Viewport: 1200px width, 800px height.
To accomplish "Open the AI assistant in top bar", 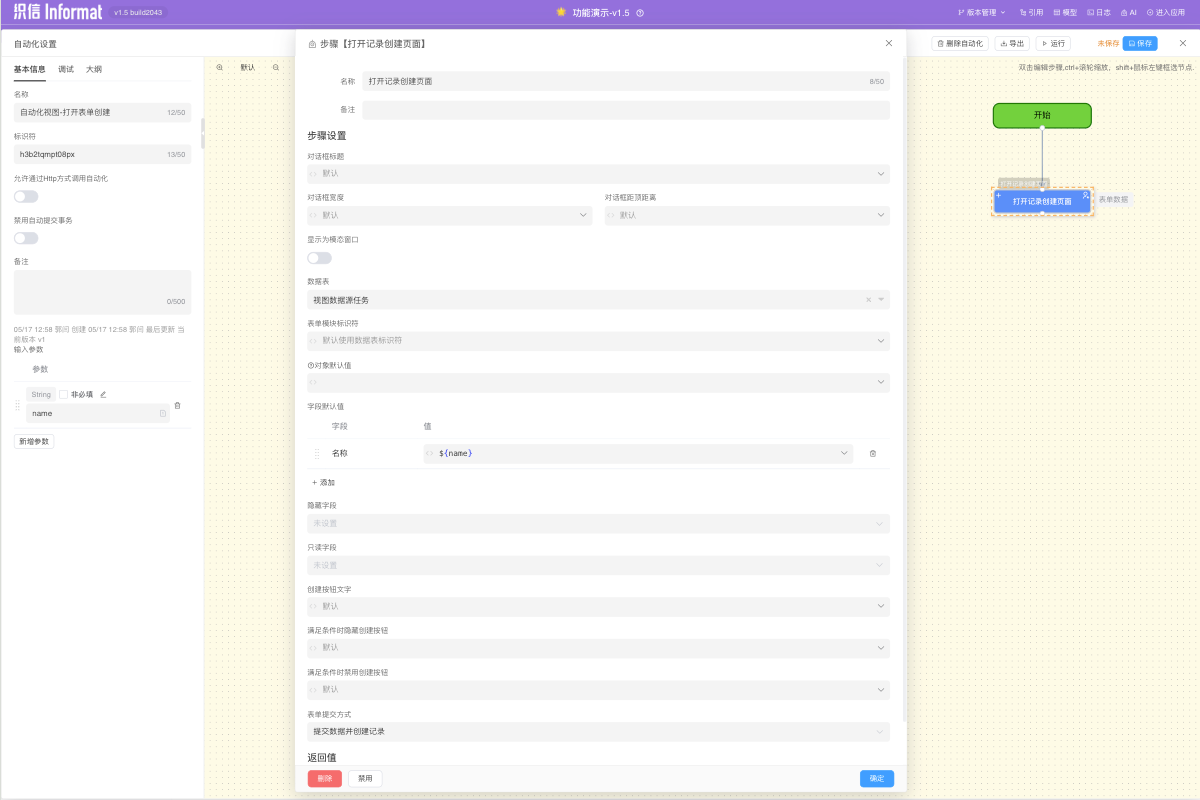I will pos(1128,13).
